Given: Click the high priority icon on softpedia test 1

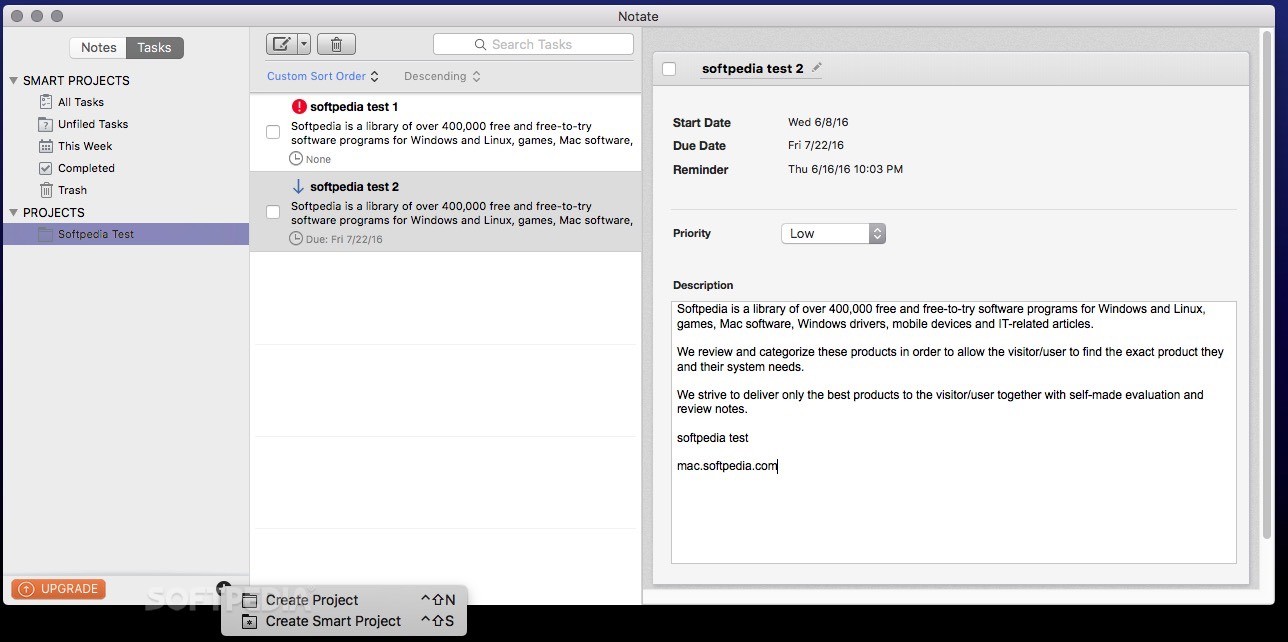Looking at the screenshot, I should [x=299, y=106].
